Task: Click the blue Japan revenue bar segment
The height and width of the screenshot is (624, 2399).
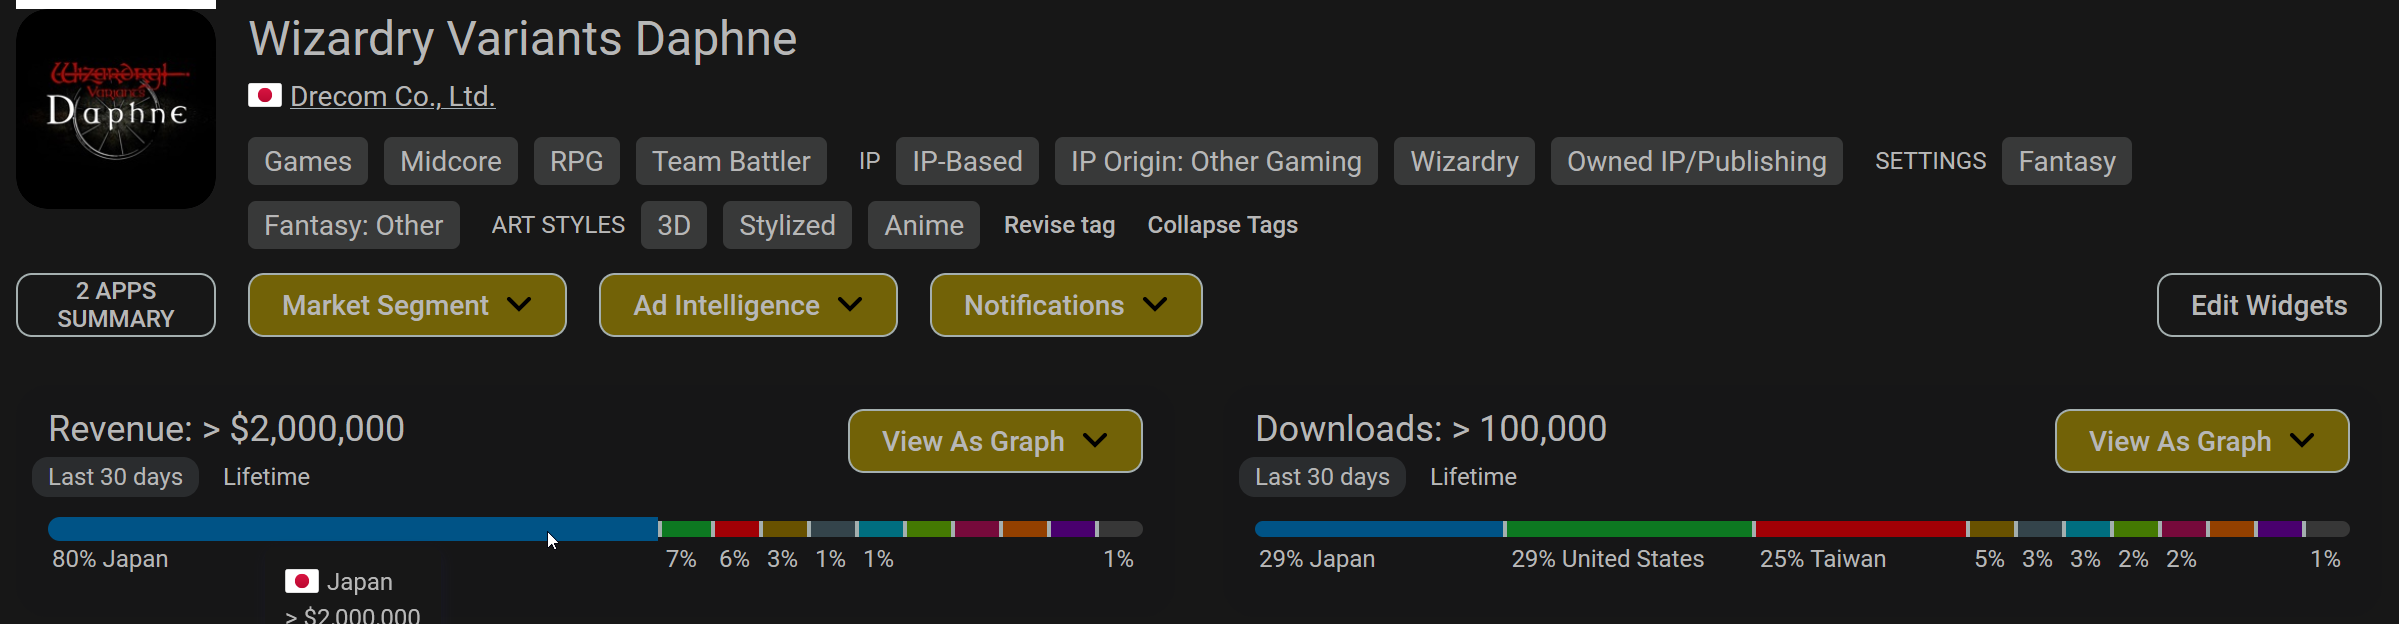Action: click(353, 529)
